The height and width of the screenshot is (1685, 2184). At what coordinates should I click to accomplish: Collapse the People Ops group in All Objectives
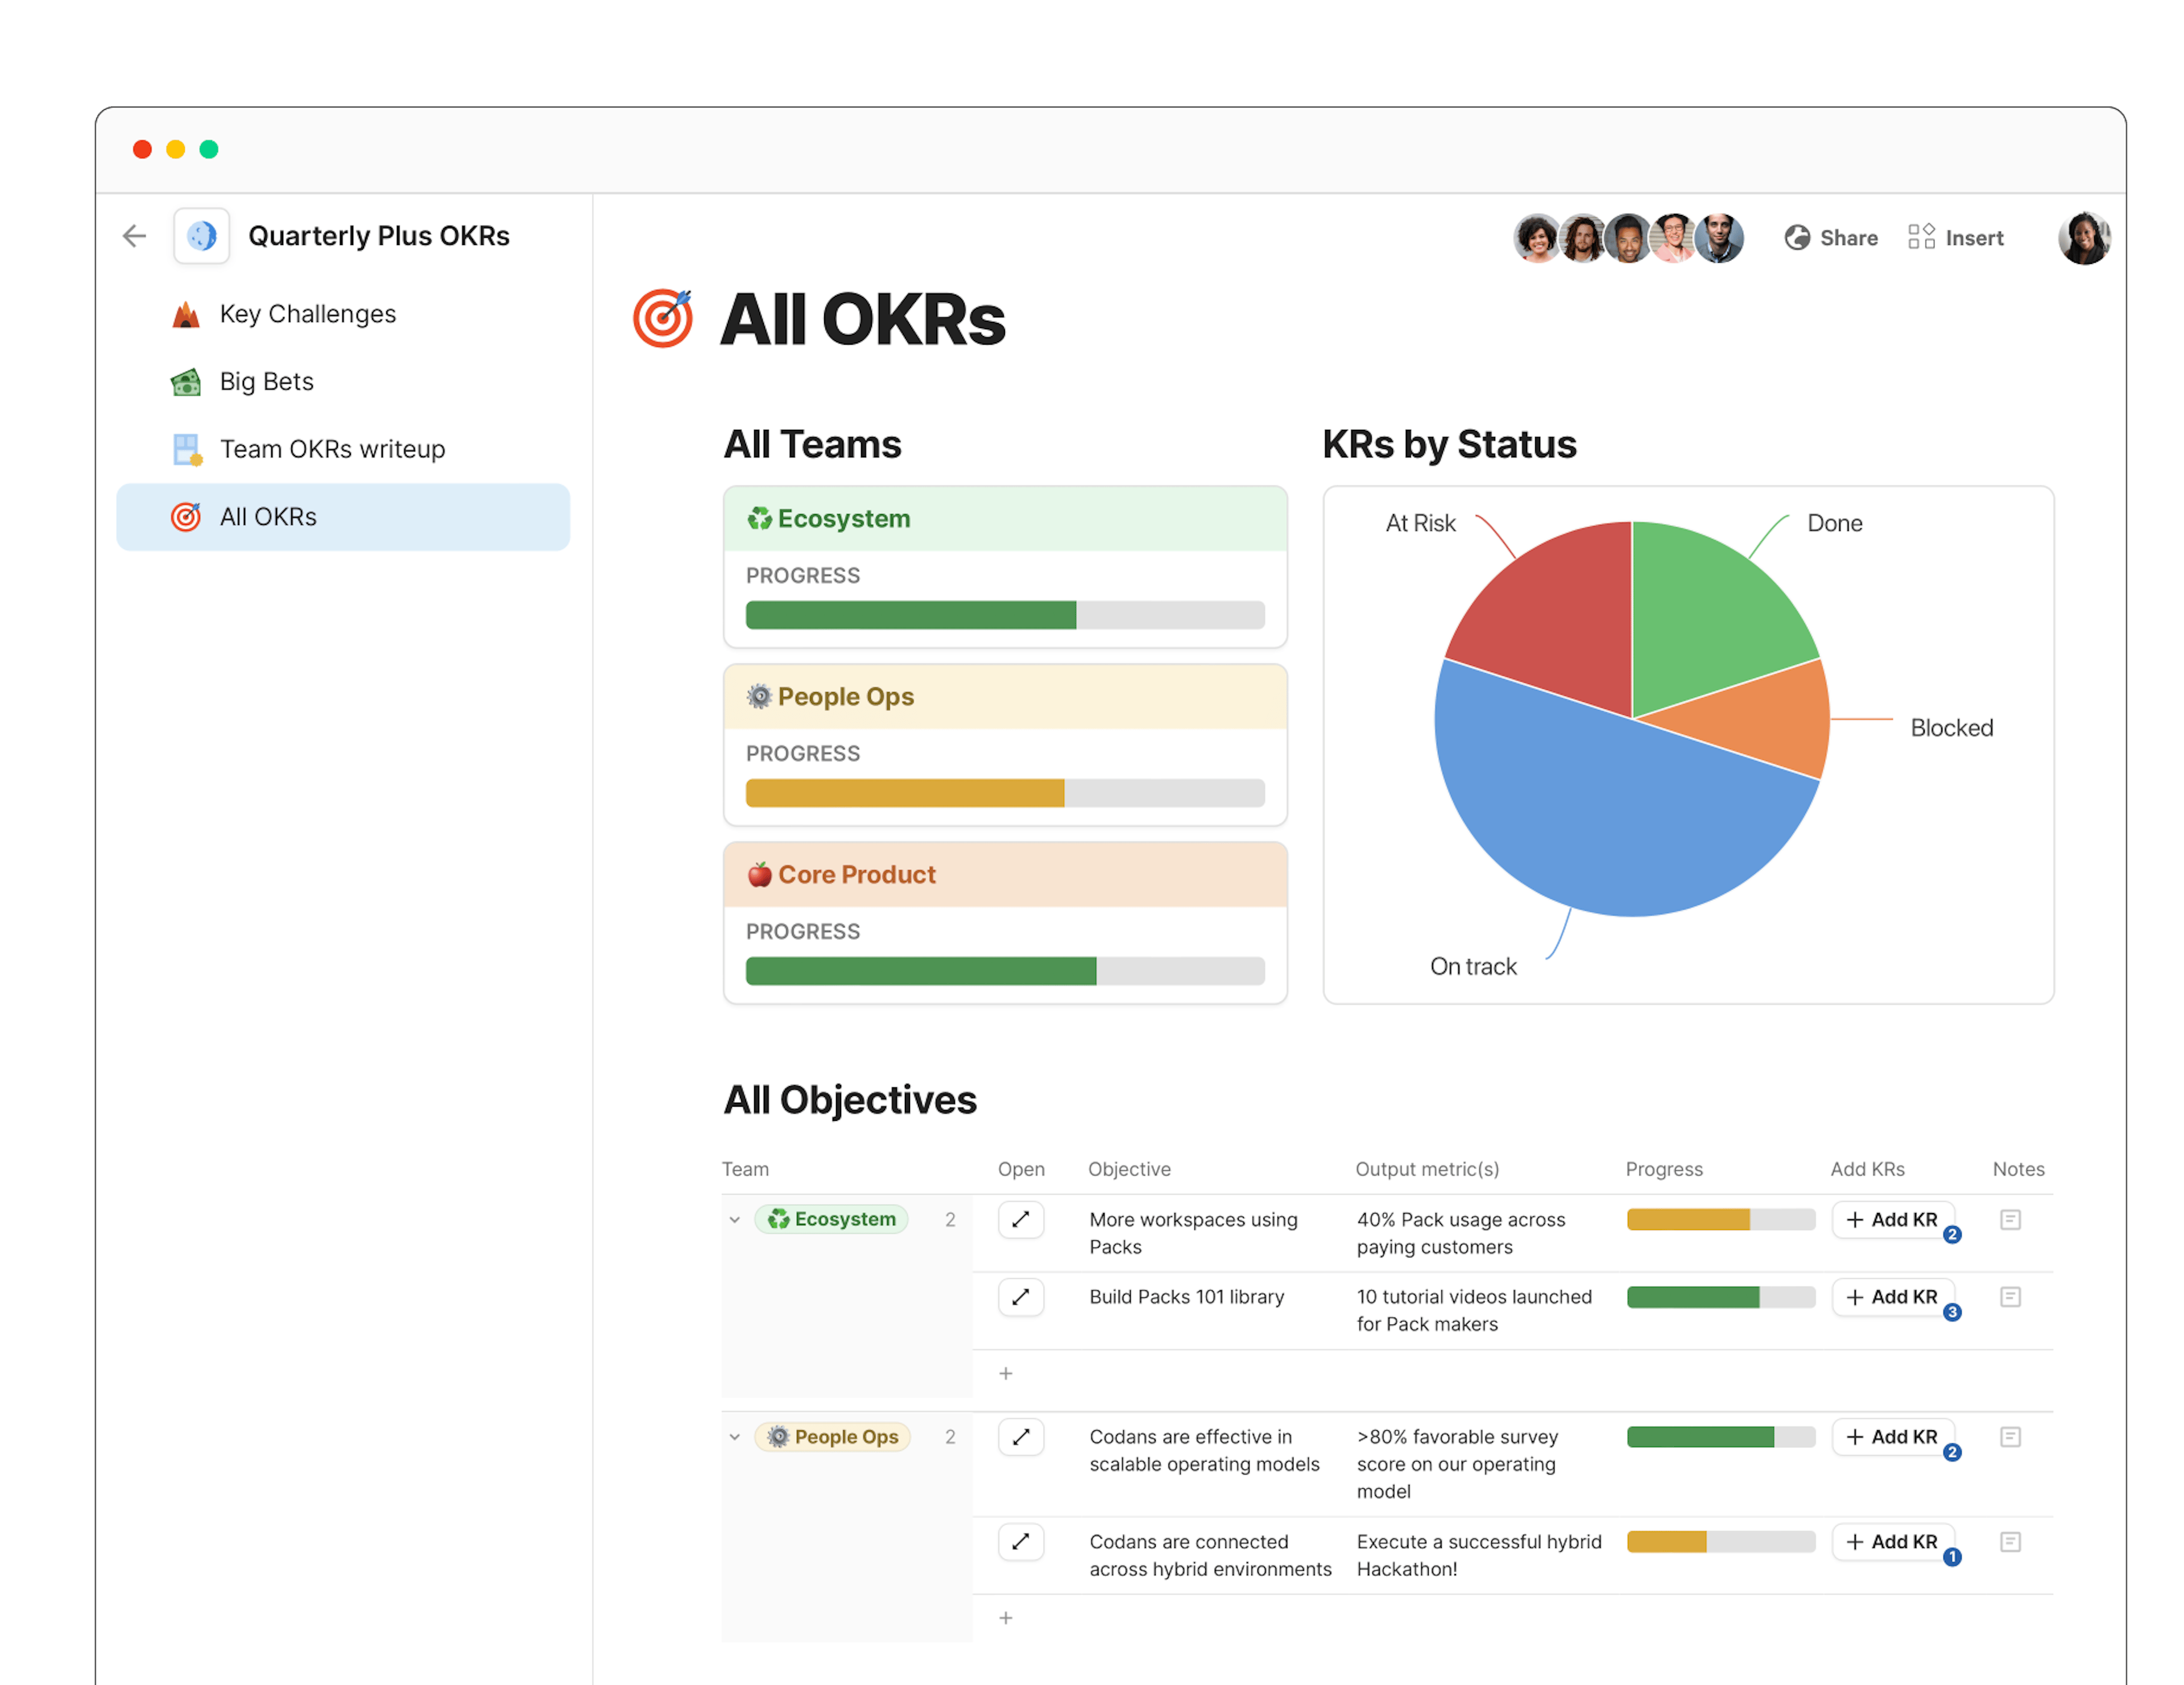734,1437
